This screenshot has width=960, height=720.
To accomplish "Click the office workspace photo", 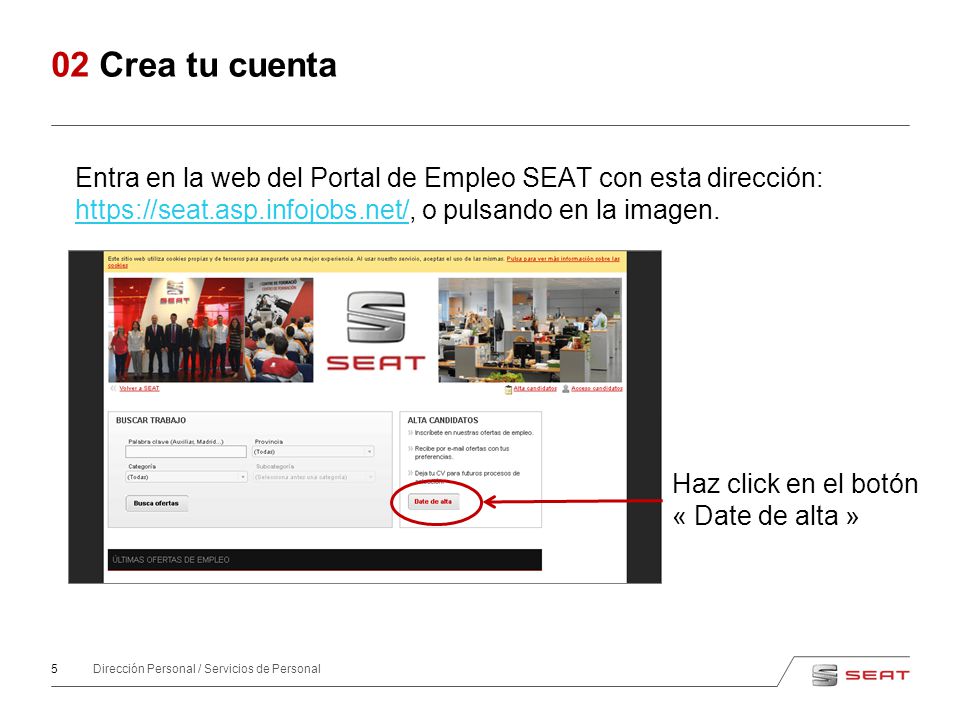I will 530,330.
